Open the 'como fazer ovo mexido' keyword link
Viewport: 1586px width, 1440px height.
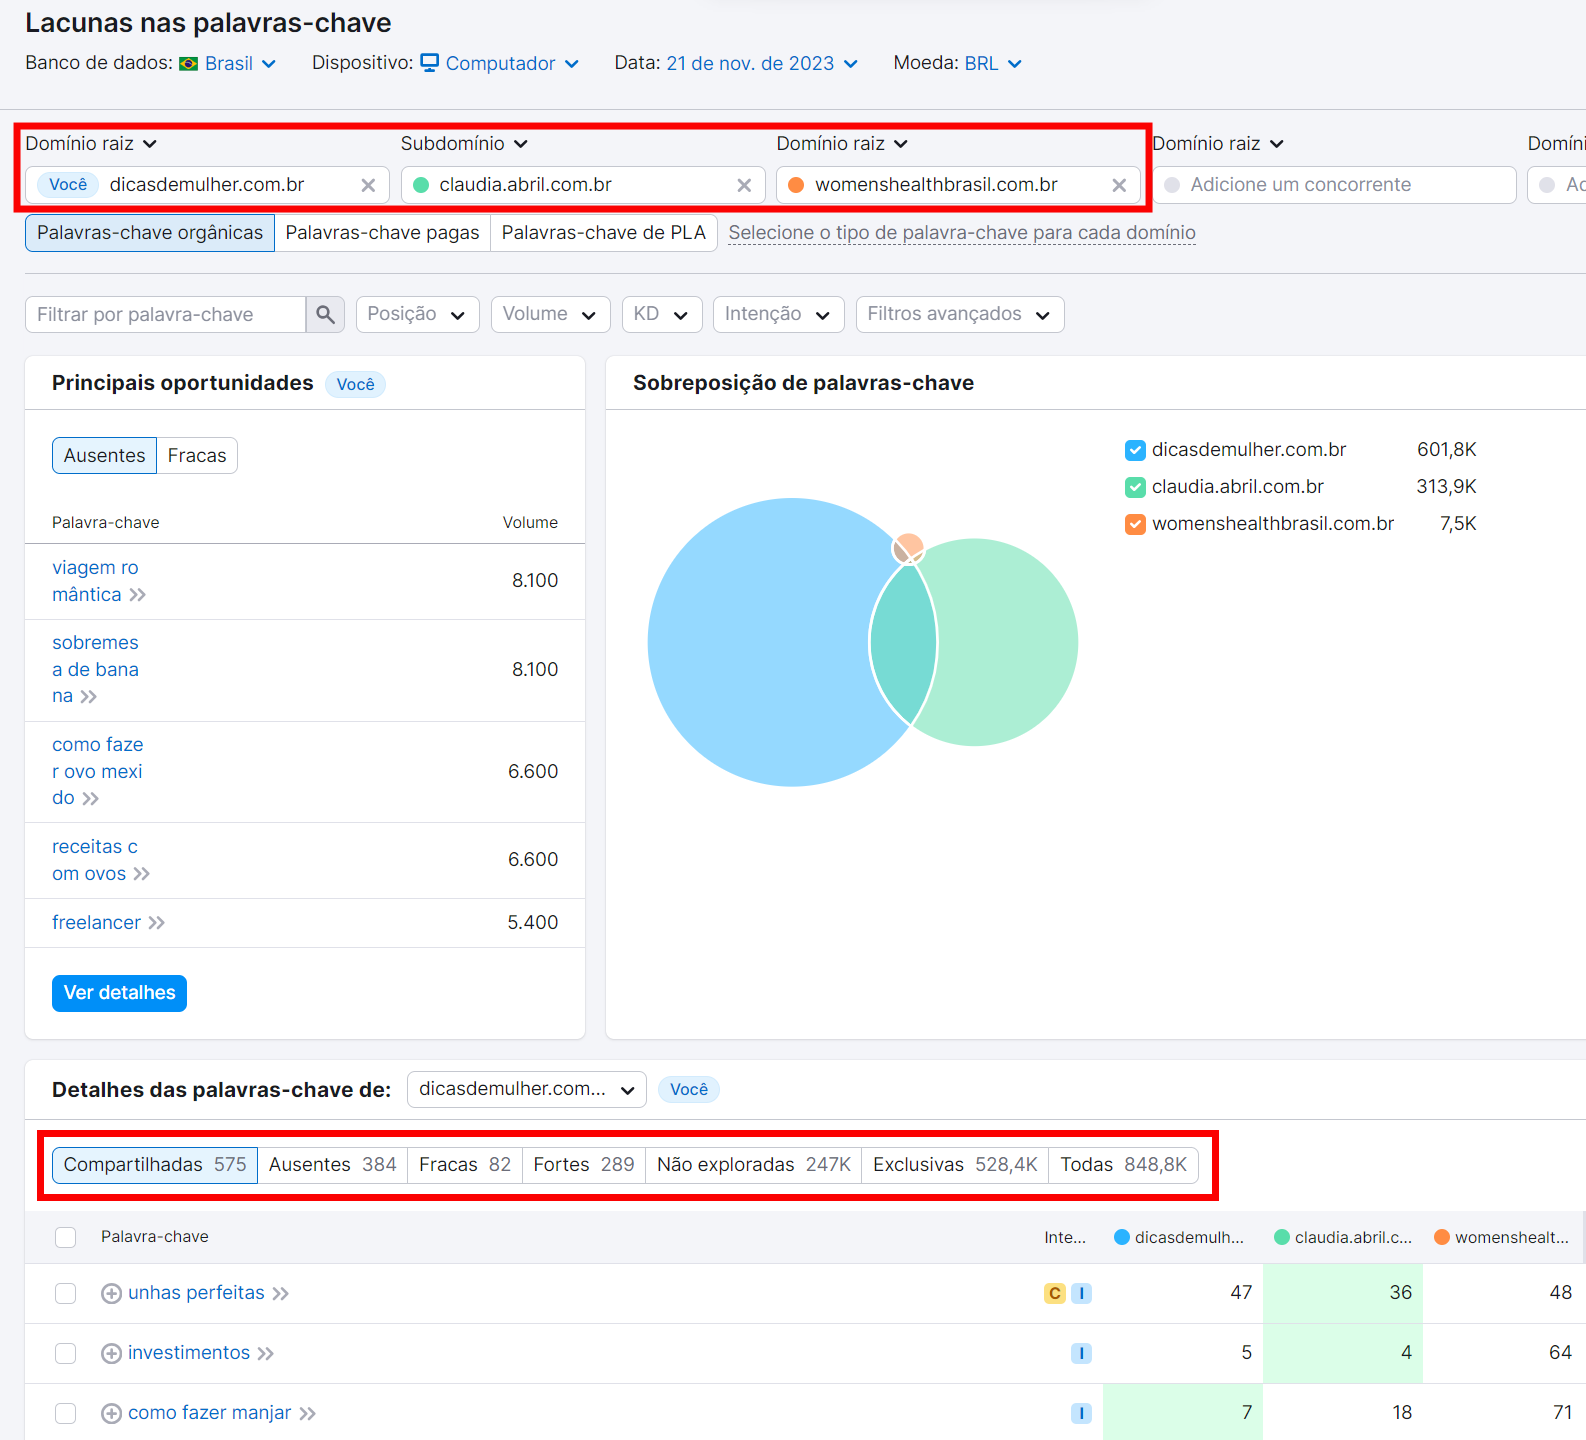97,771
